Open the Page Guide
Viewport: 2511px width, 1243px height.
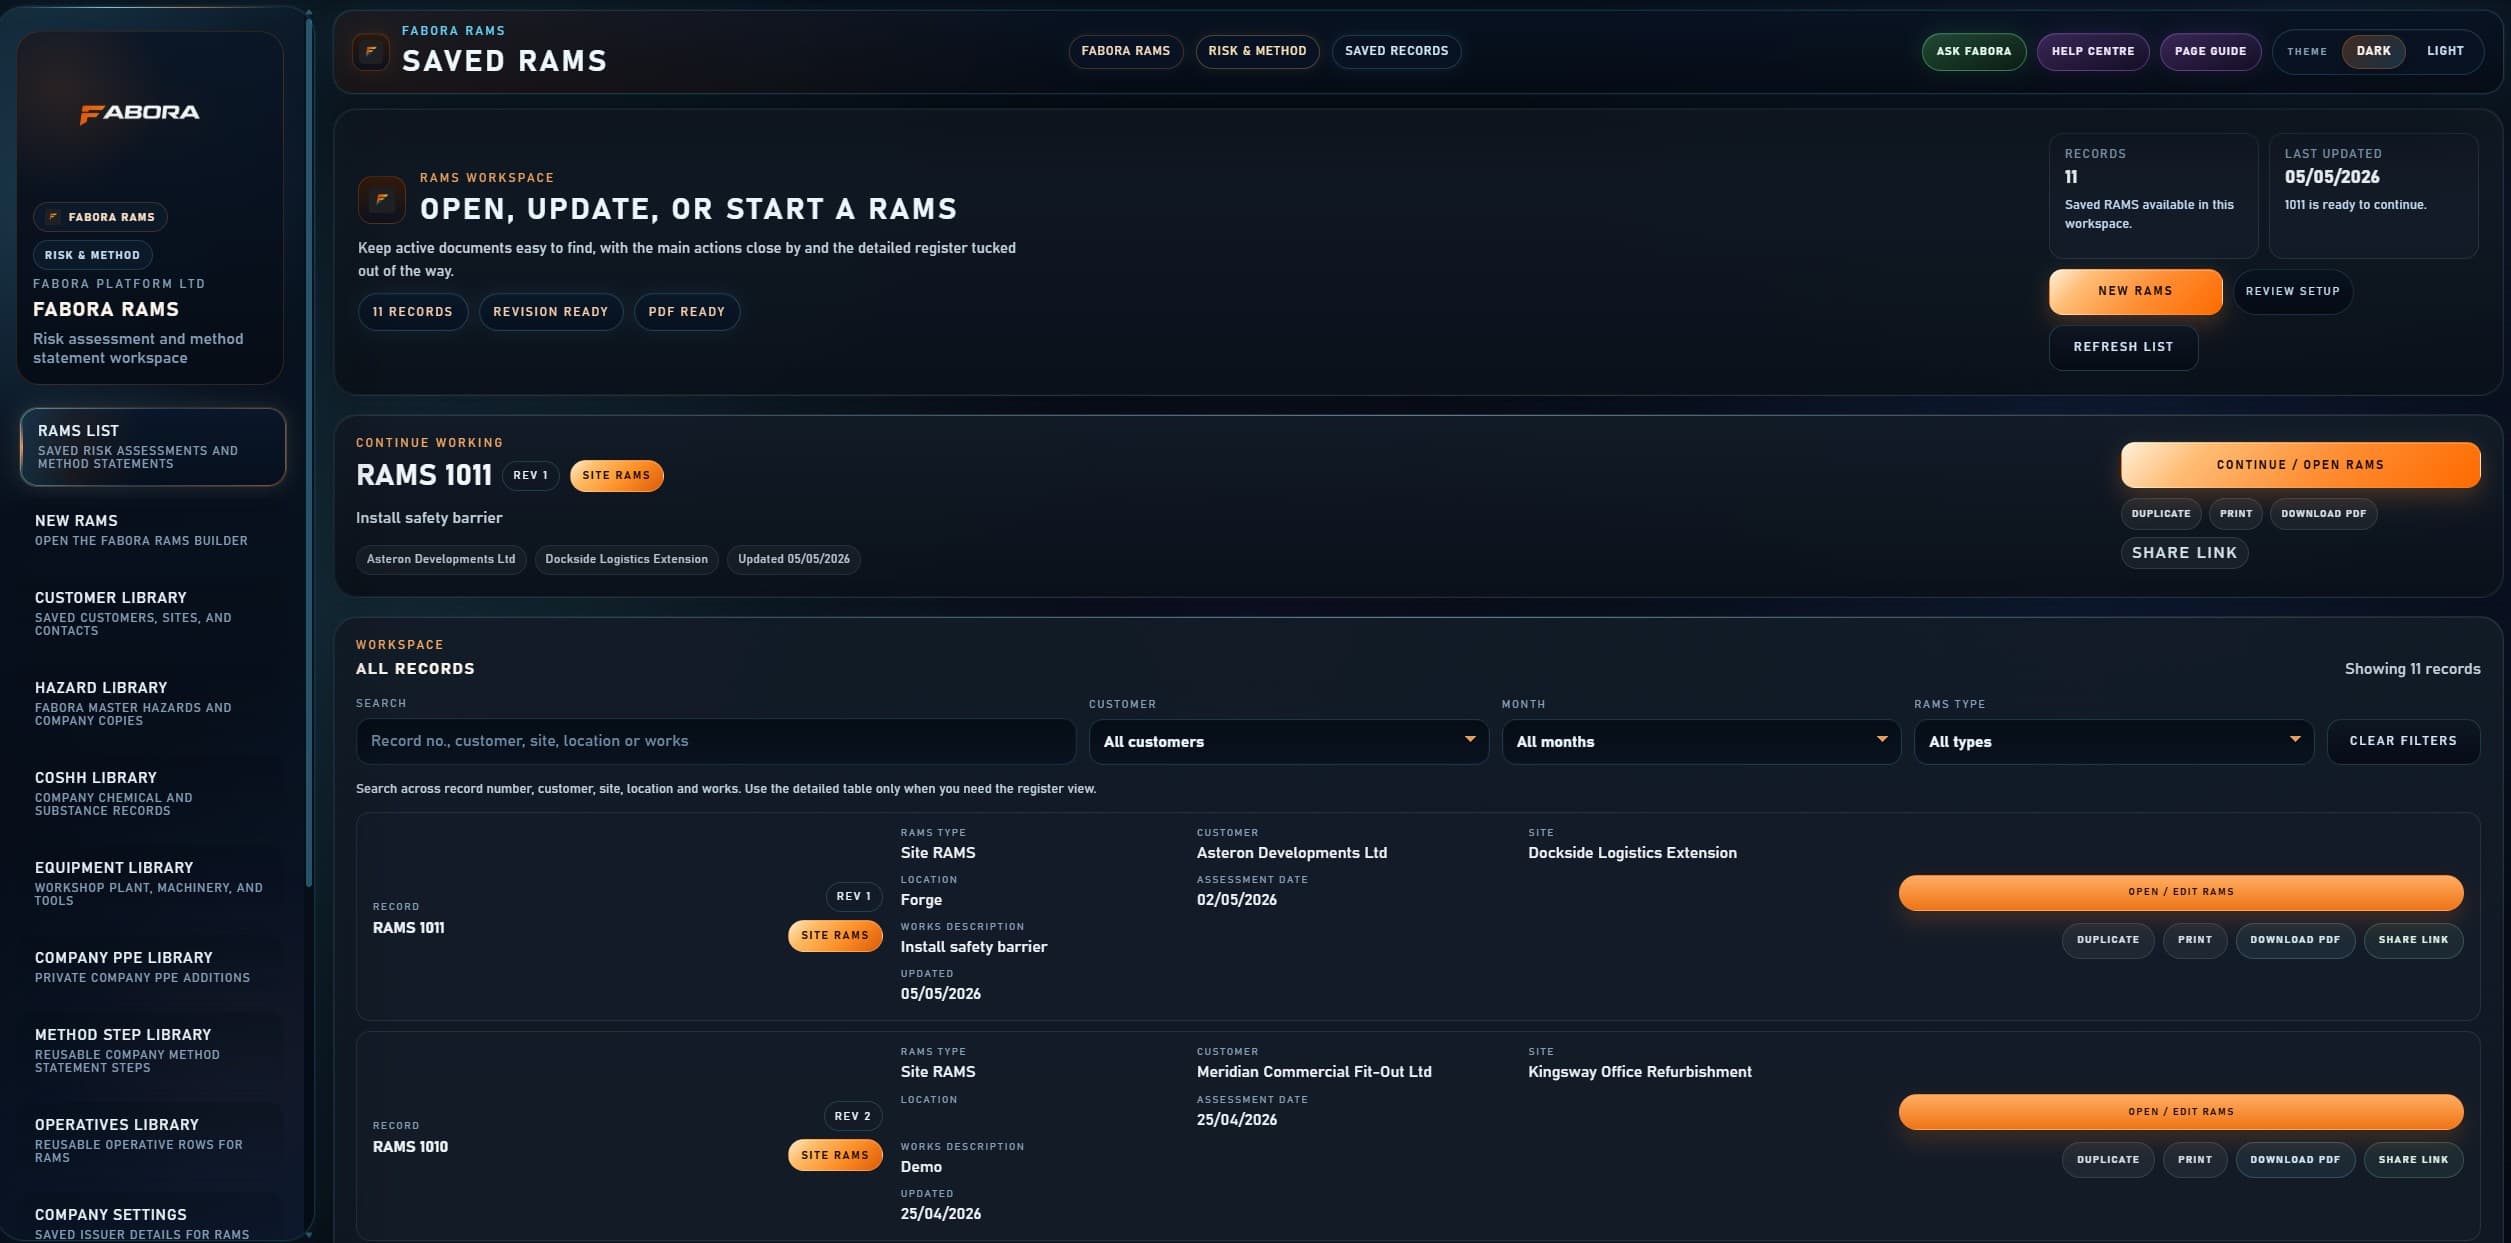2210,52
